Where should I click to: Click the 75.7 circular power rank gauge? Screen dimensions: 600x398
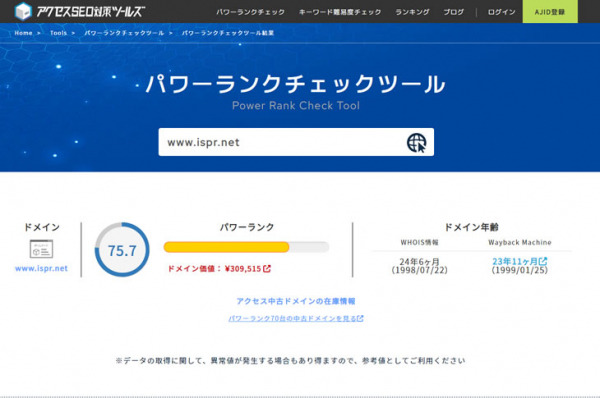(122, 250)
